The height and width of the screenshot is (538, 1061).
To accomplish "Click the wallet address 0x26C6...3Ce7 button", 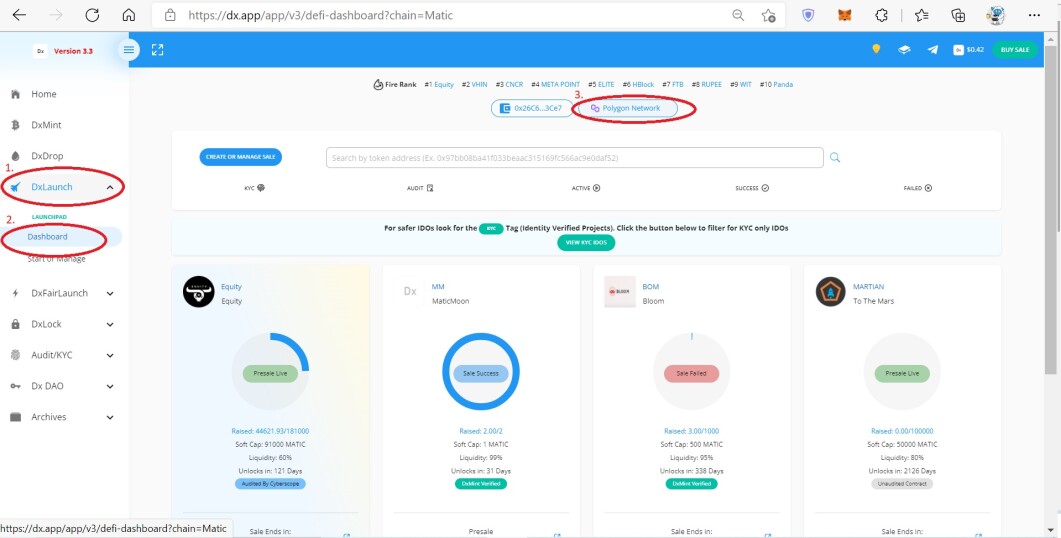I will (531, 108).
